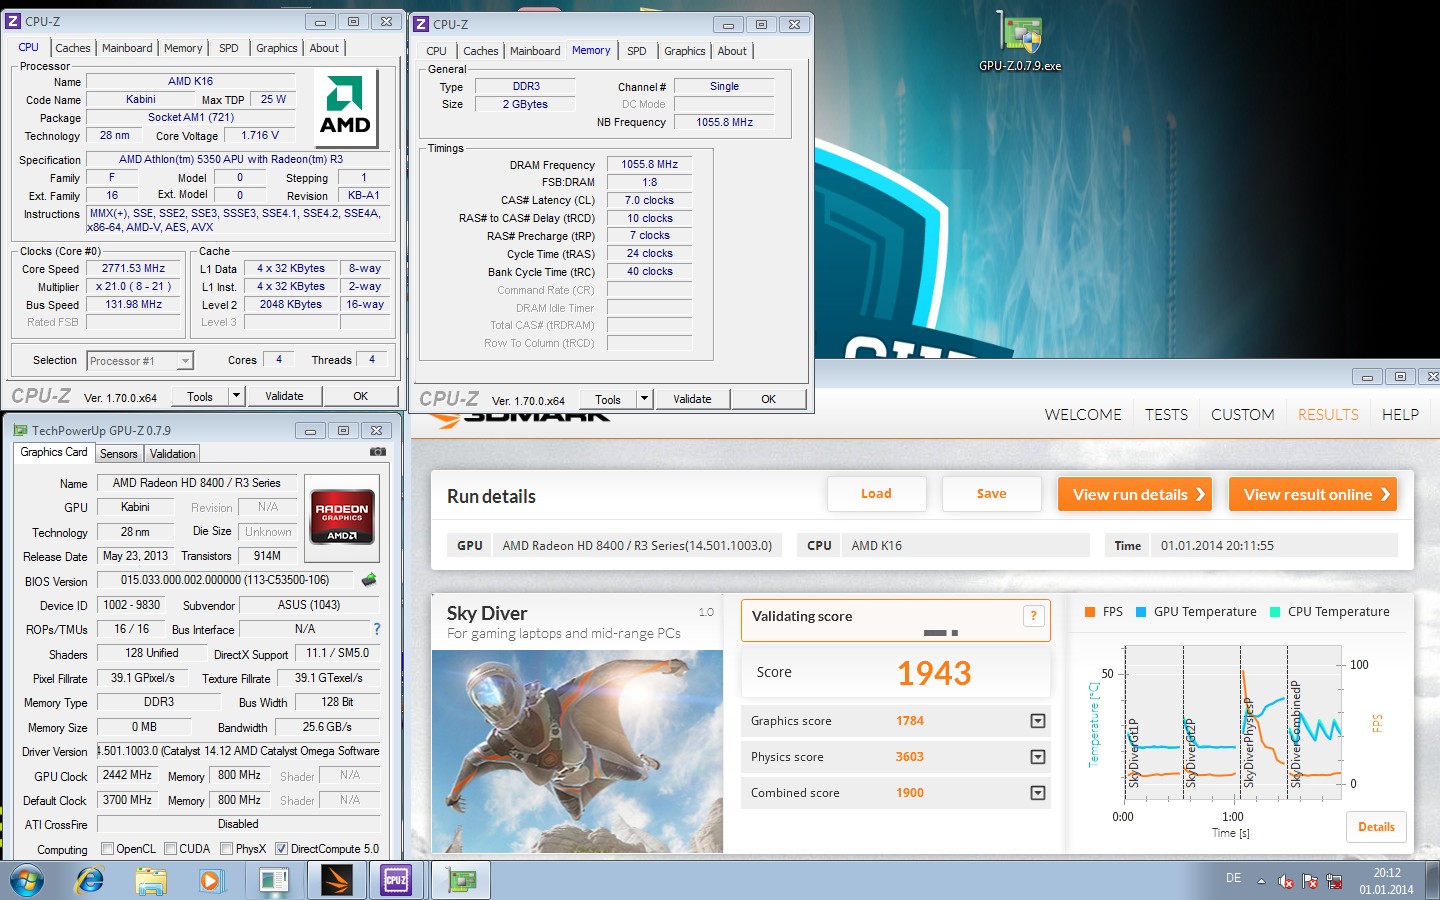The width and height of the screenshot is (1440, 900).
Task: Switch to GPU-Z taskbar icon
Action: click(461, 881)
